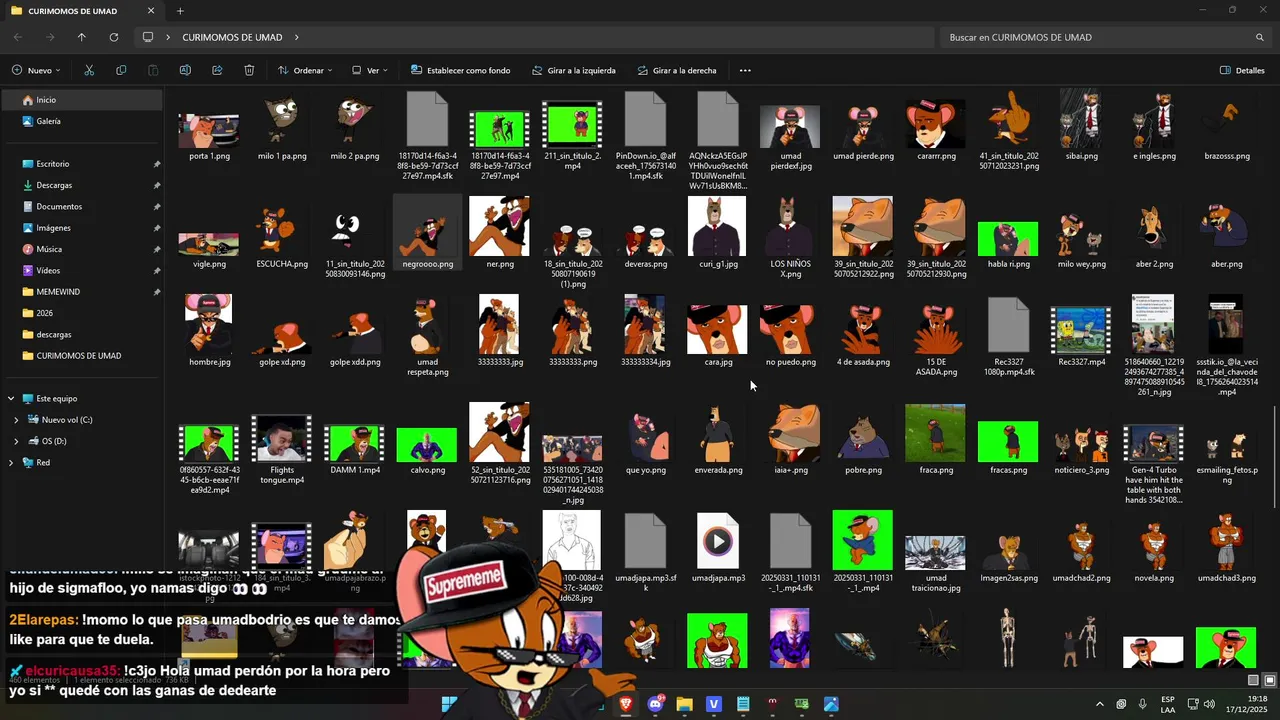Open Música in the sidebar

pyautogui.click(x=82, y=249)
